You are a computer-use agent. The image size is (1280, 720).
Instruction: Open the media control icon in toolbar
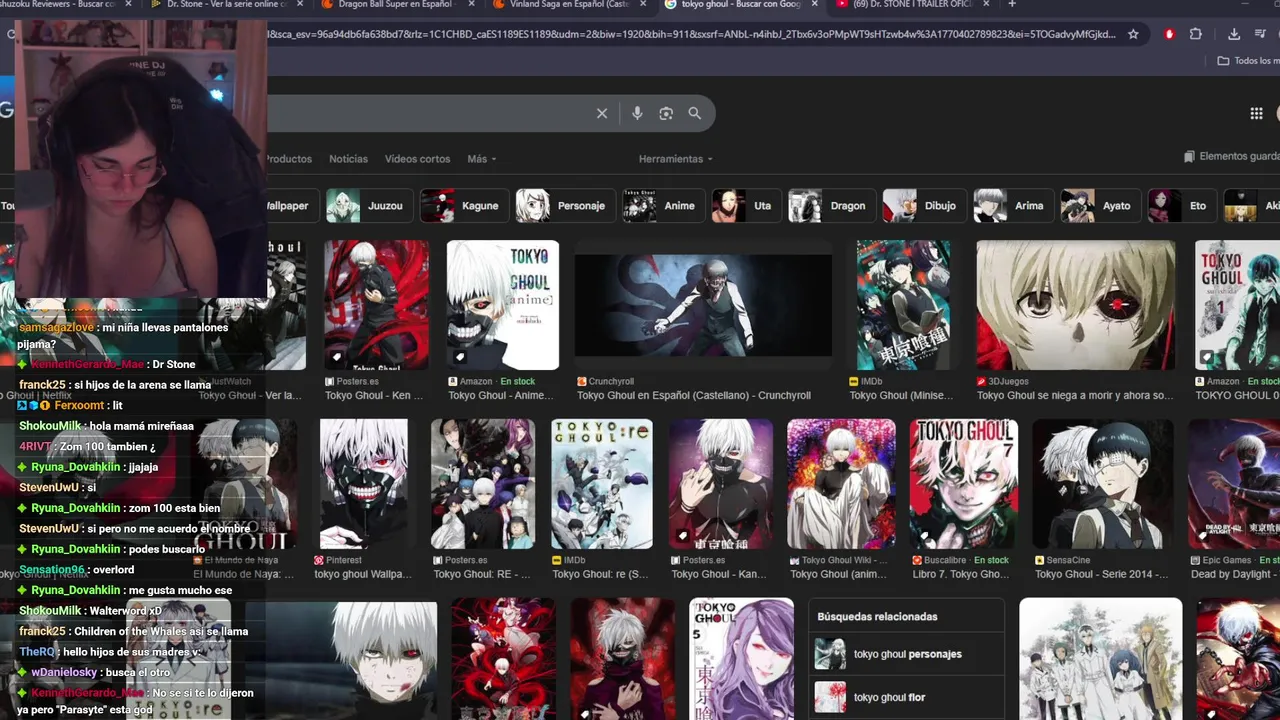click(x=1259, y=34)
